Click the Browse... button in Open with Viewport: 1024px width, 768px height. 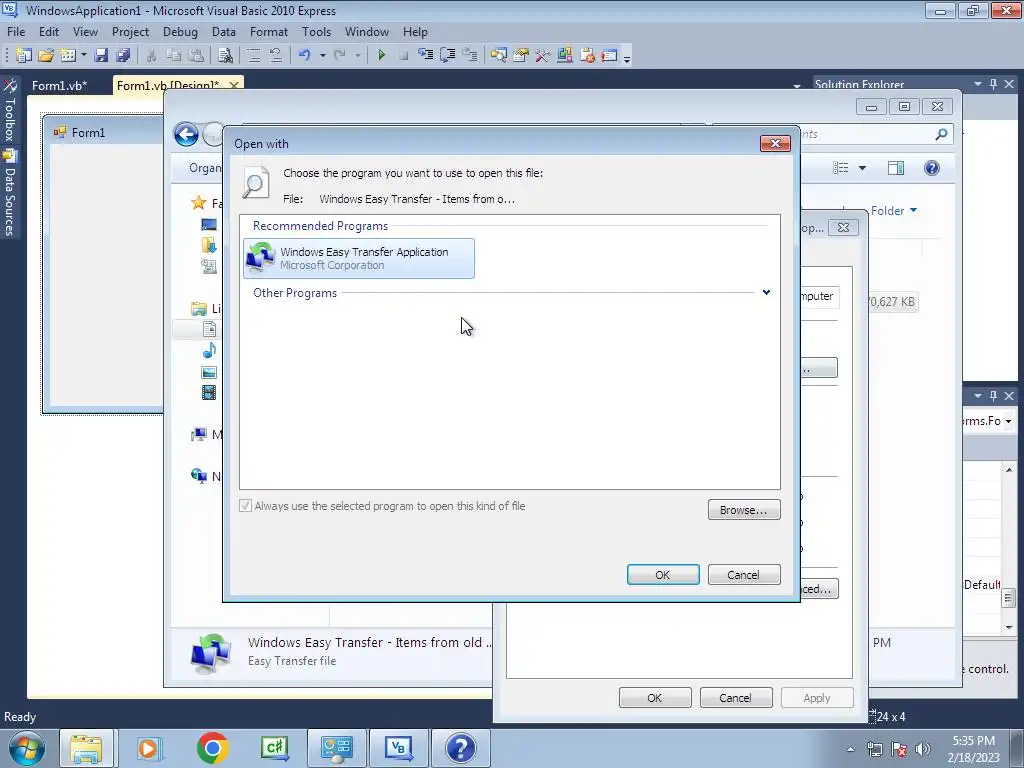tap(744, 509)
